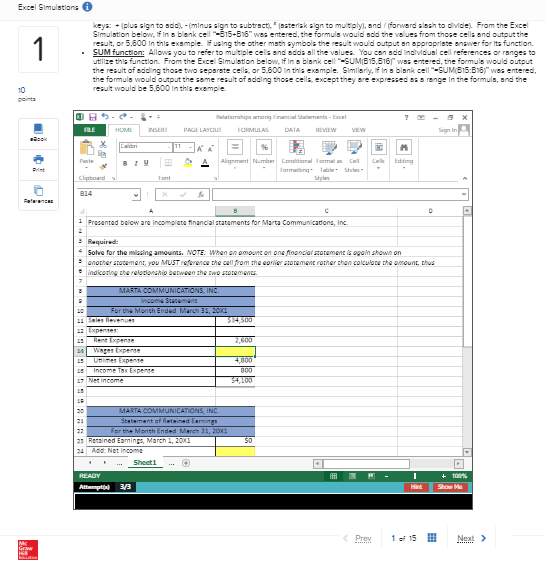
Task: Click the vertical scrollbar down arrow
Action: [x=467, y=452]
